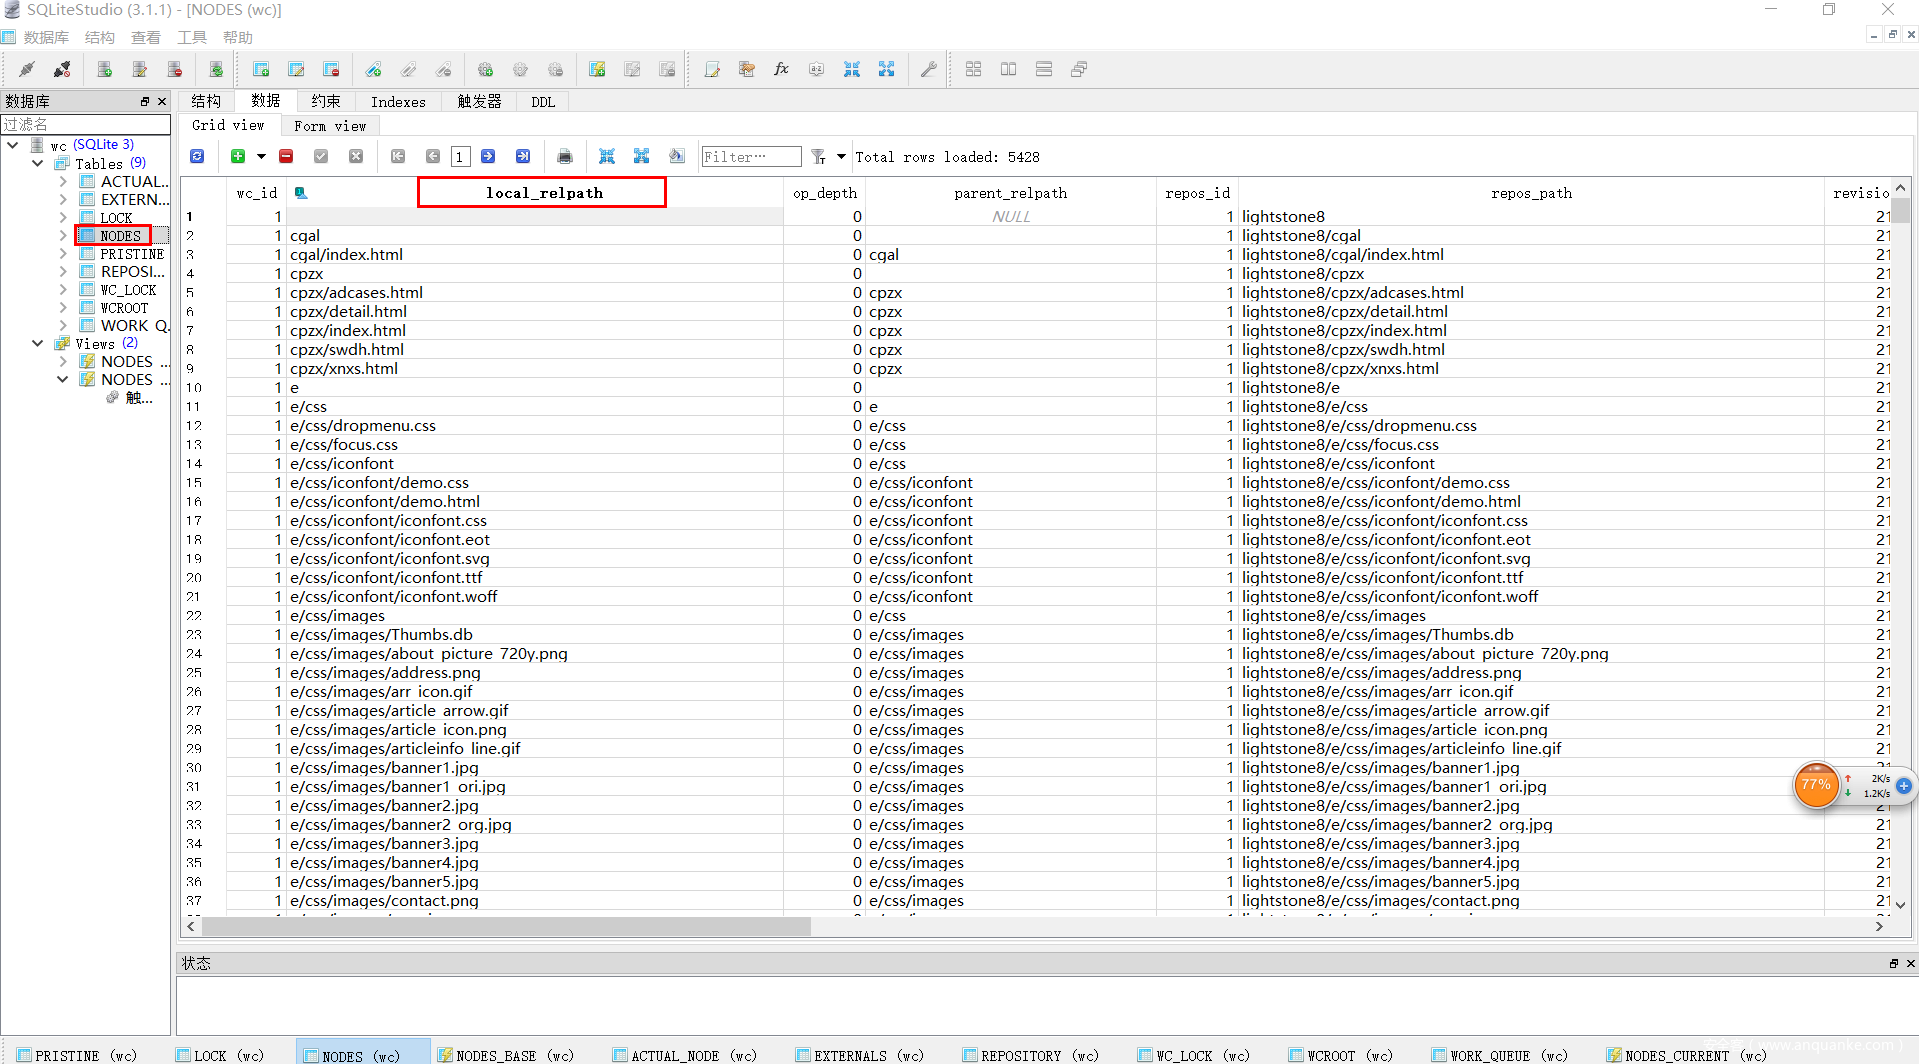Click the SQL function editor fx icon
Image resolution: width=1919 pixels, height=1064 pixels.
coord(781,69)
